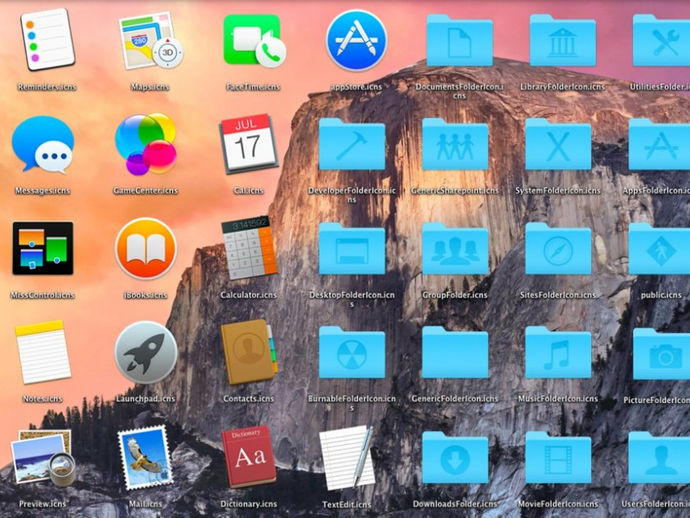
Task: Click the AppsFolderIcon folder icon
Action: click(x=659, y=144)
